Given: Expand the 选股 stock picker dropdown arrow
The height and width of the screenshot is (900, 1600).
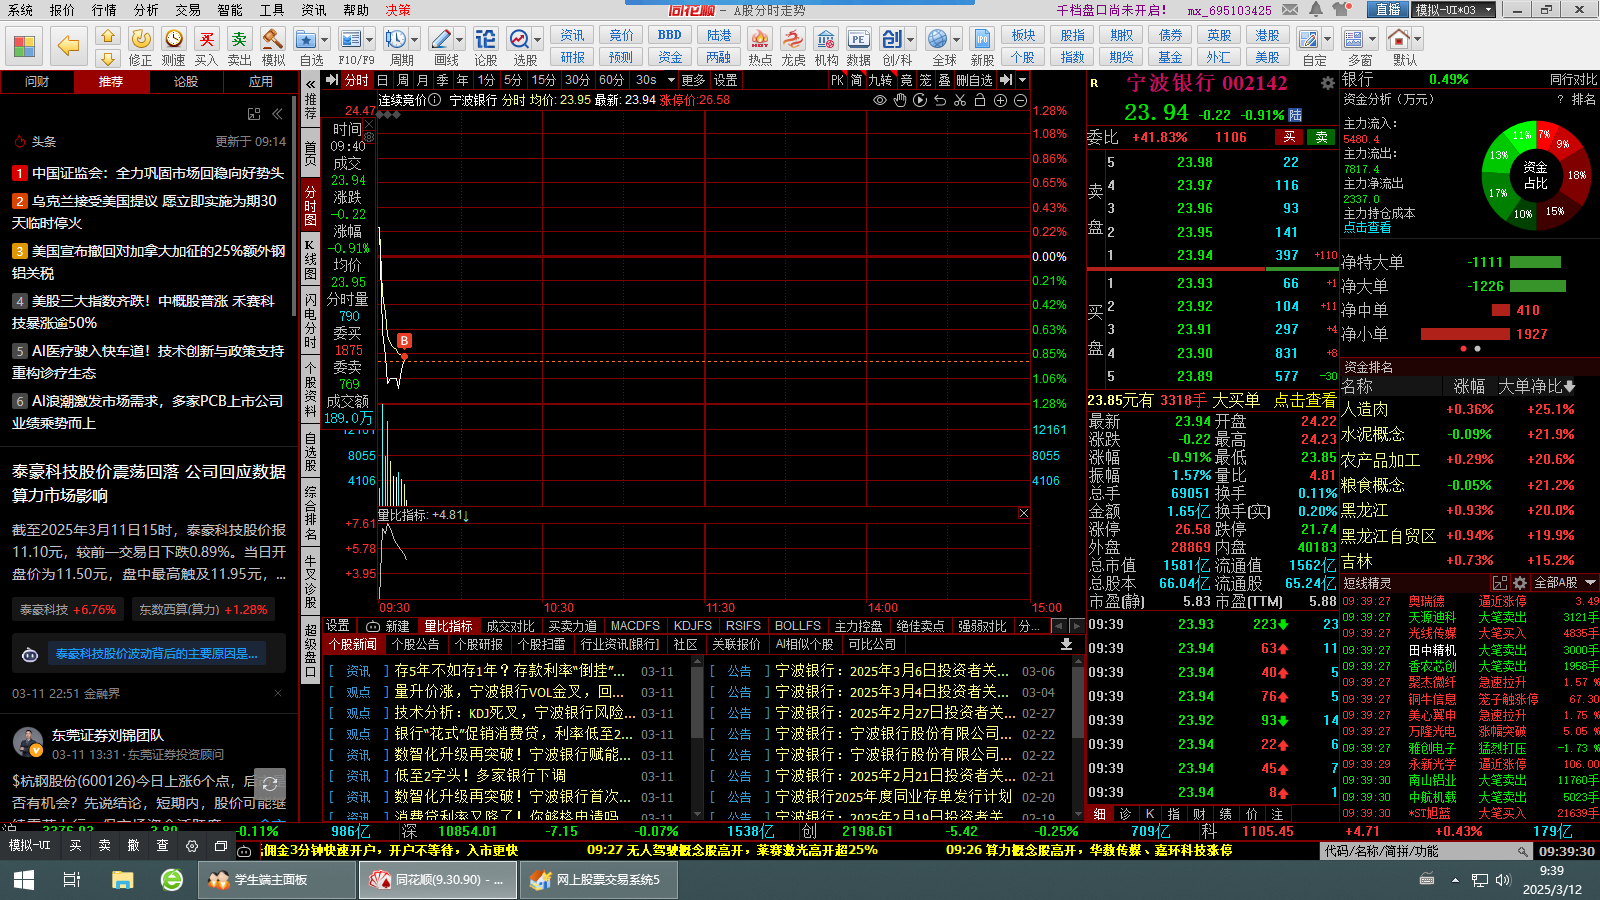Looking at the screenshot, I should 537,40.
